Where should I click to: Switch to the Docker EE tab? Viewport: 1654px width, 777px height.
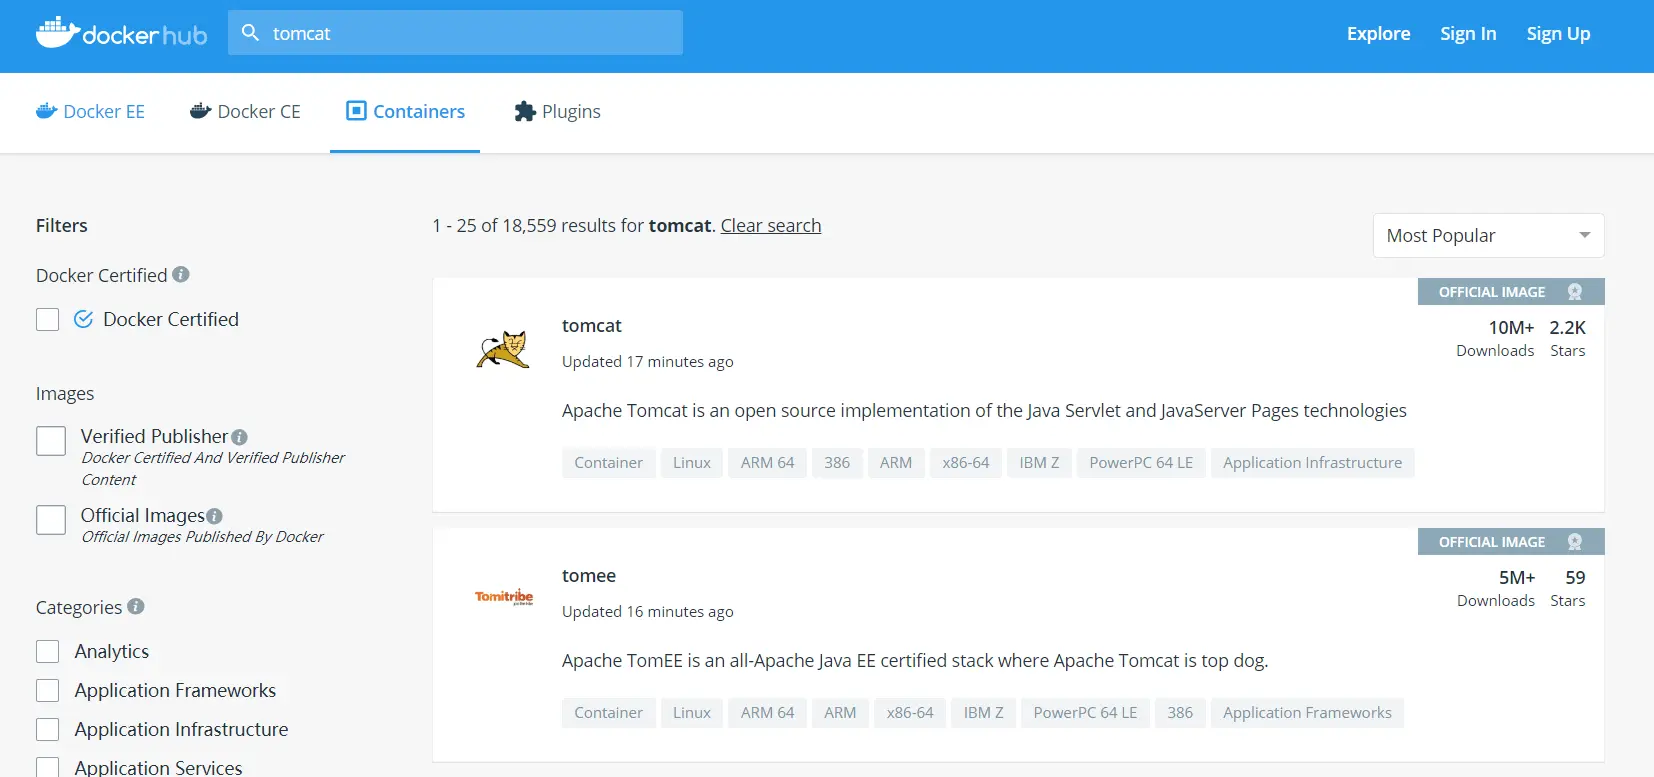click(91, 112)
